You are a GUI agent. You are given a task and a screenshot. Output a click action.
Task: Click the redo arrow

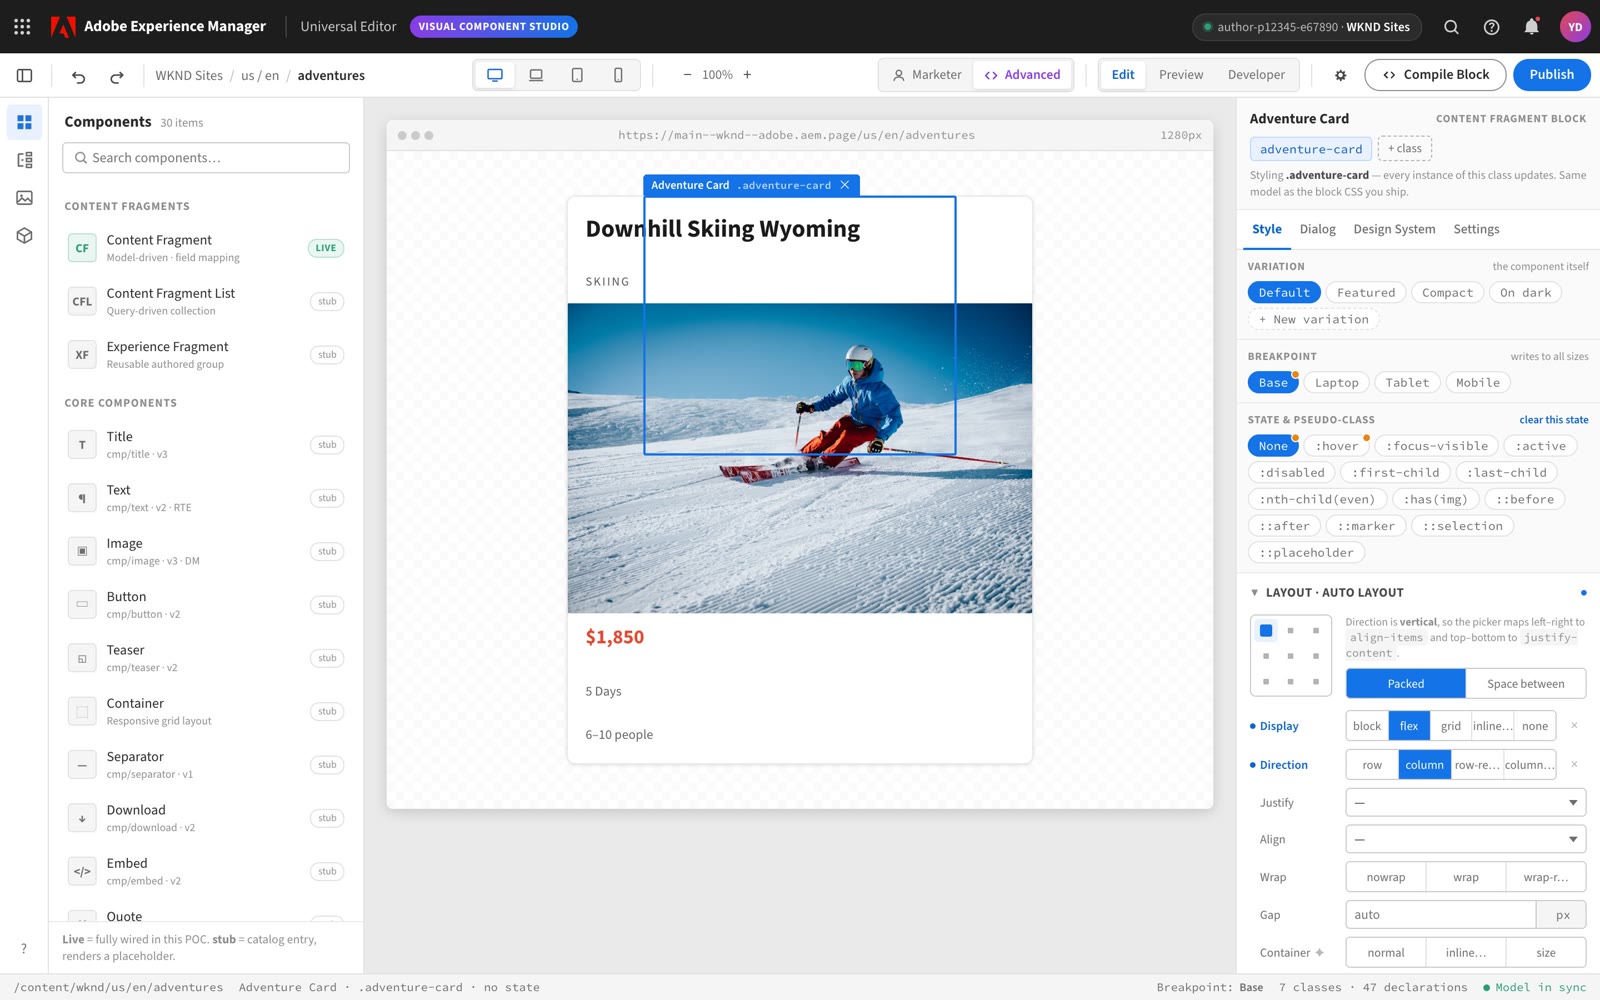coord(117,76)
